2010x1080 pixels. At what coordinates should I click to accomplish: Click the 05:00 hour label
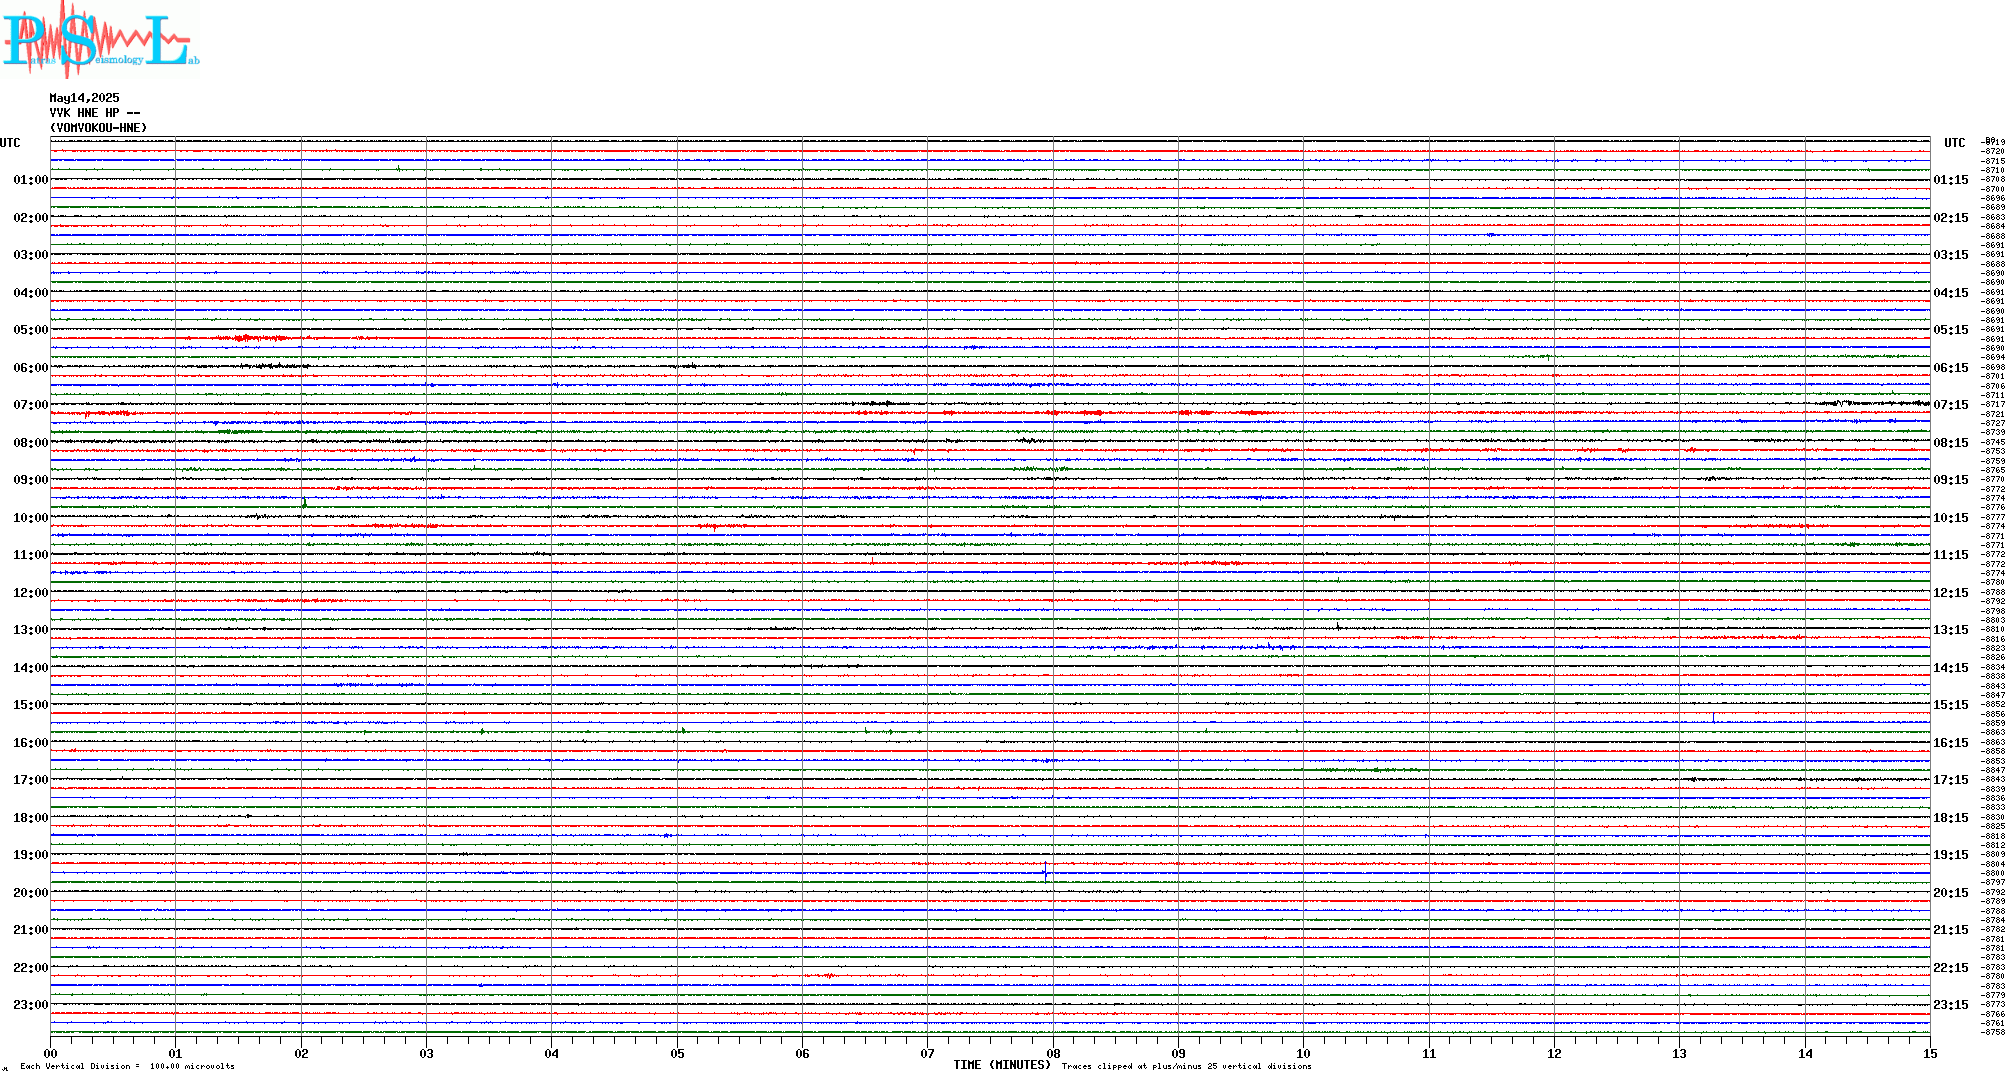pos(31,330)
